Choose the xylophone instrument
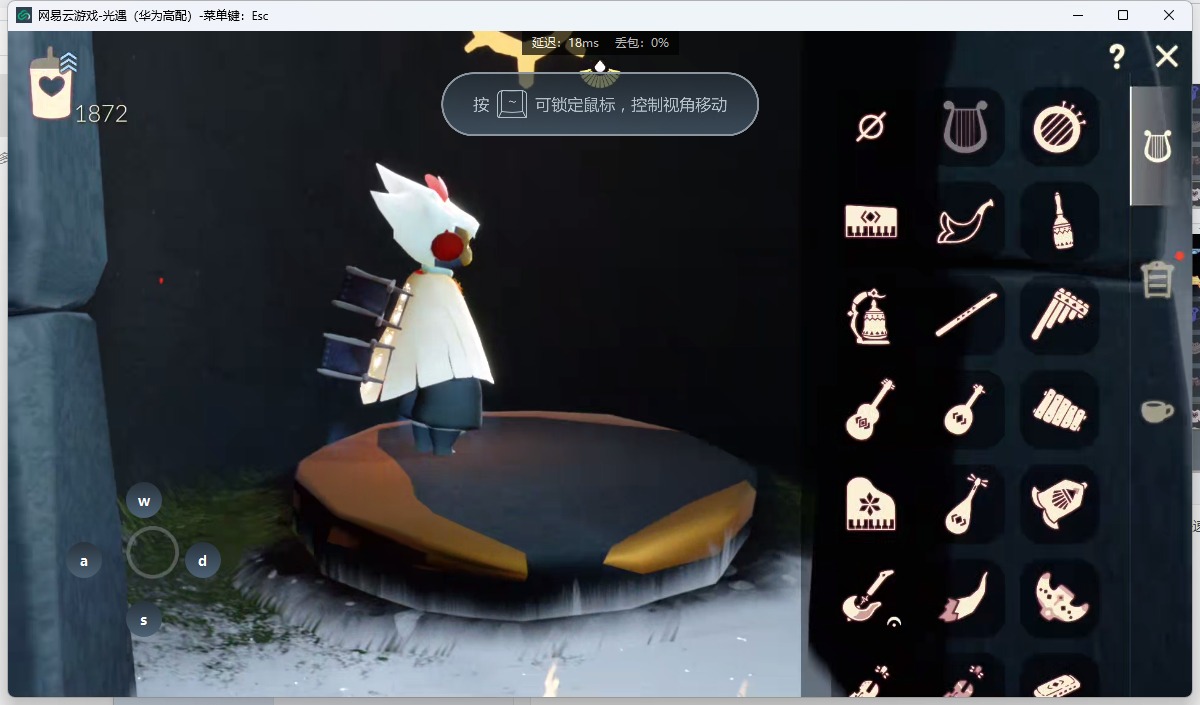This screenshot has width=1200, height=705. coord(1059,410)
